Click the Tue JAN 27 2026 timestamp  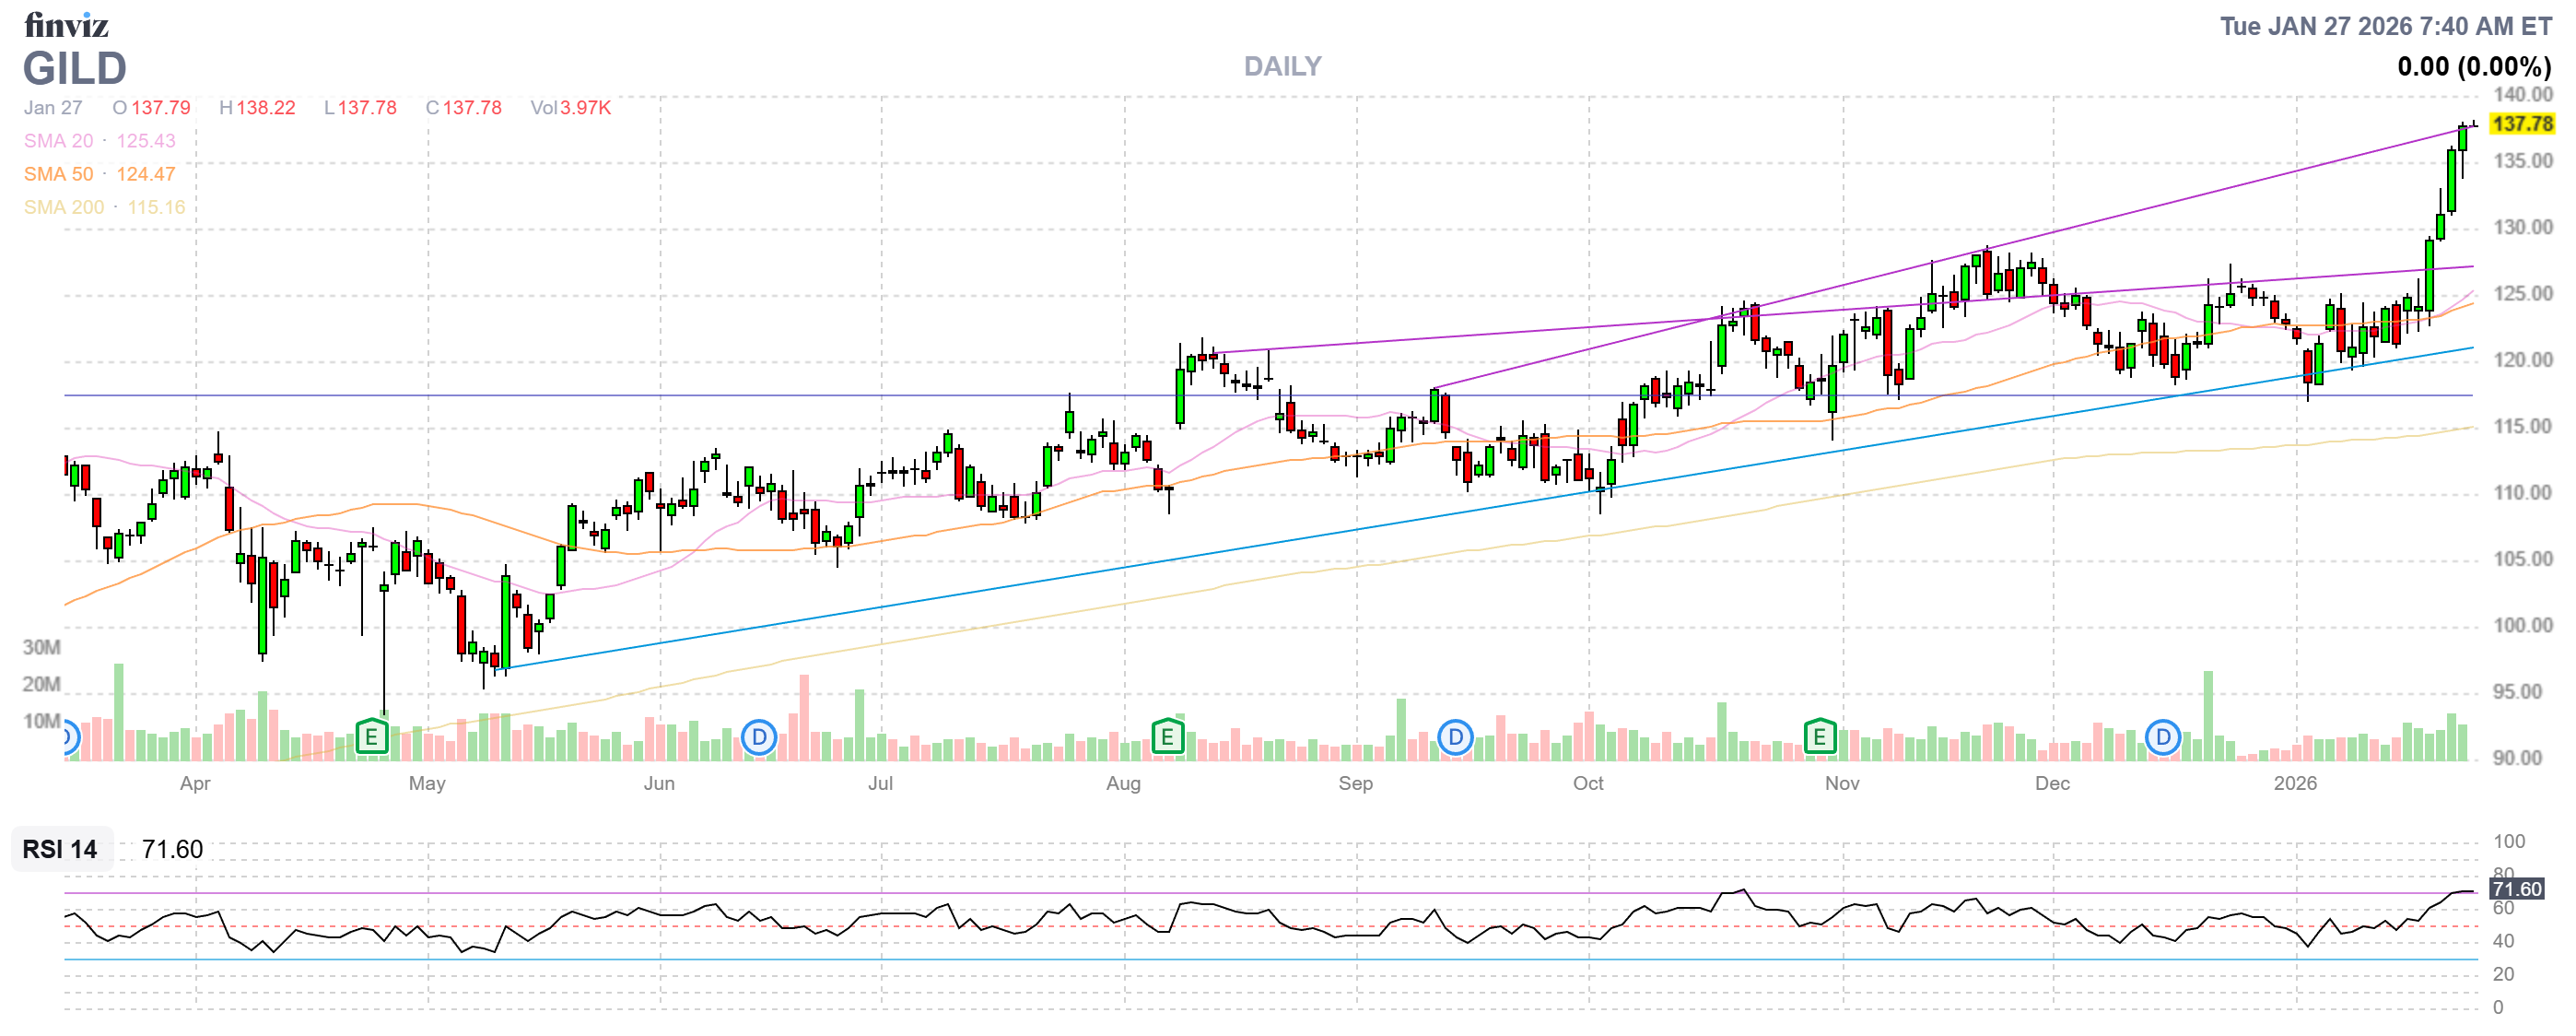click(x=2385, y=26)
